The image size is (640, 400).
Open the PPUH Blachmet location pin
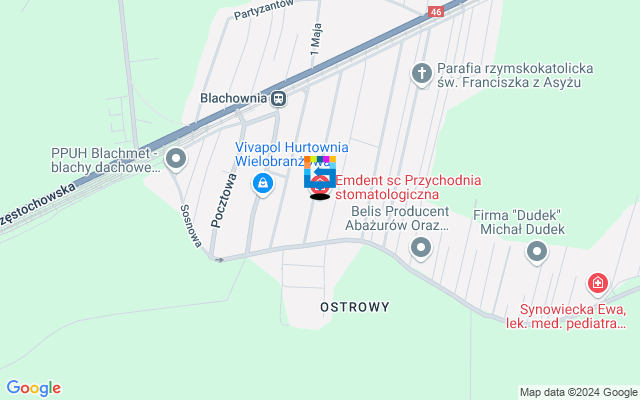pyautogui.click(x=176, y=159)
